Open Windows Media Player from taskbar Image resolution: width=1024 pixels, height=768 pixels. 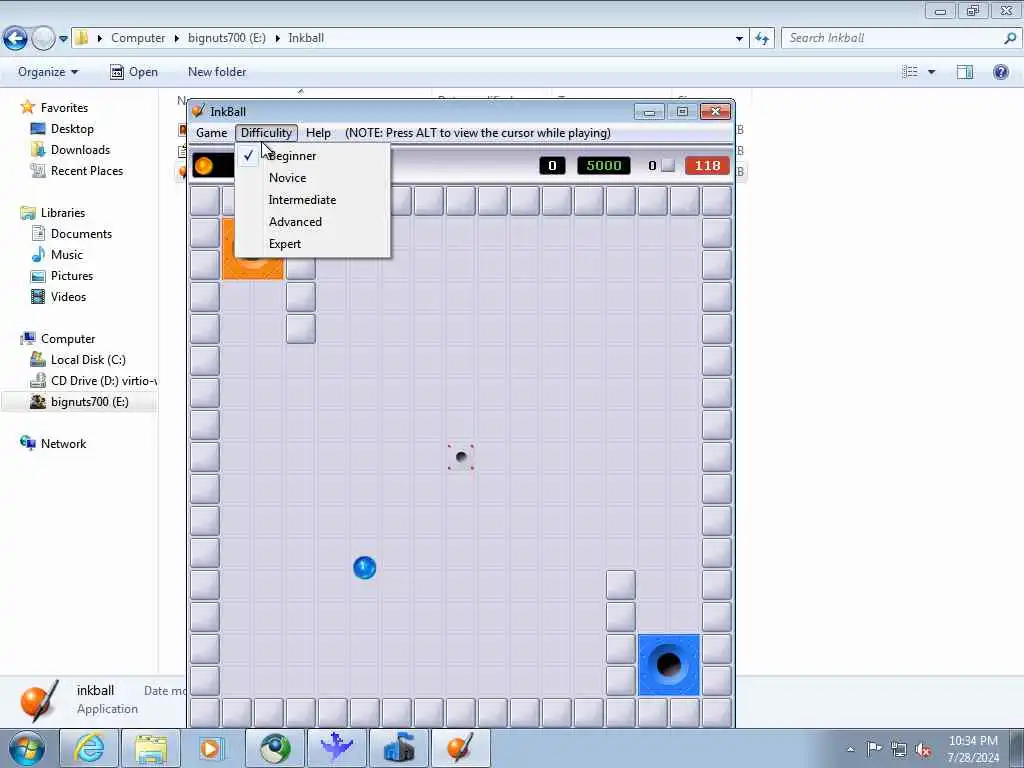(211, 748)
